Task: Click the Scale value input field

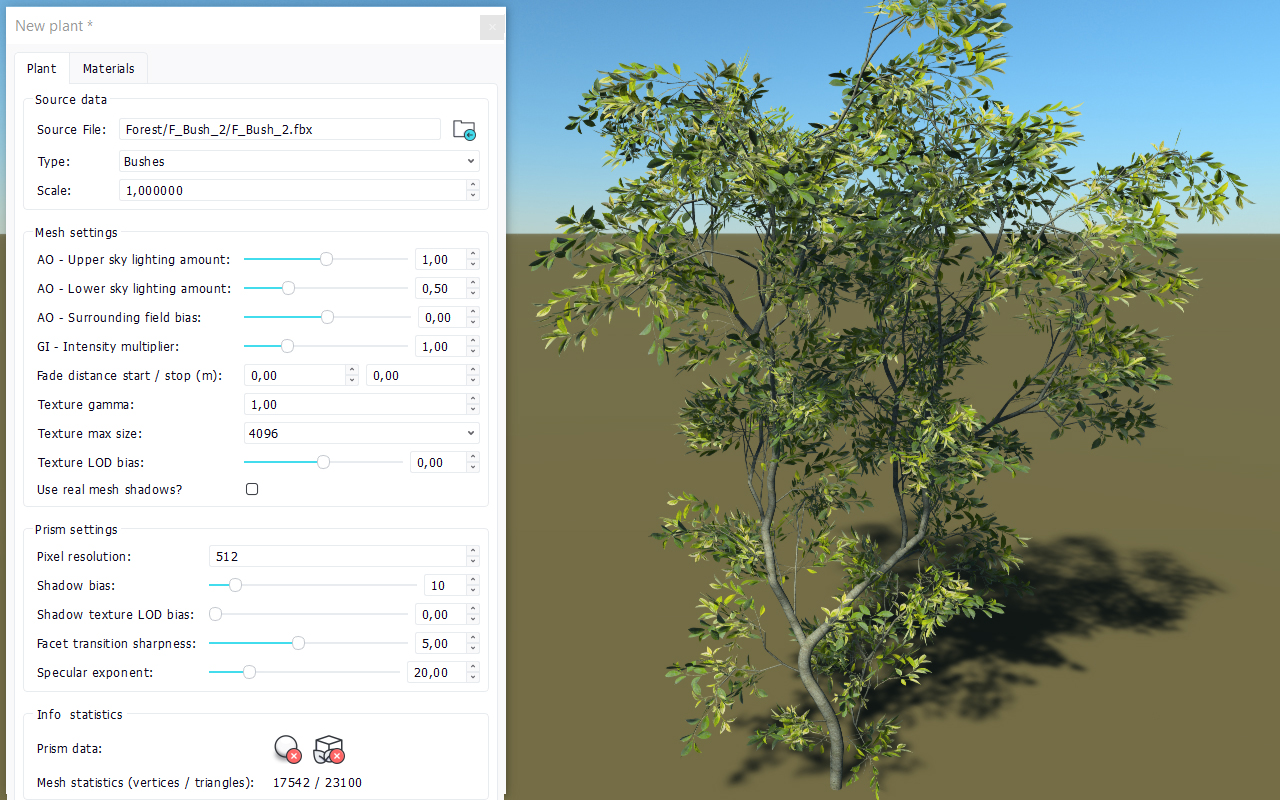Action: tap(292, 190)
